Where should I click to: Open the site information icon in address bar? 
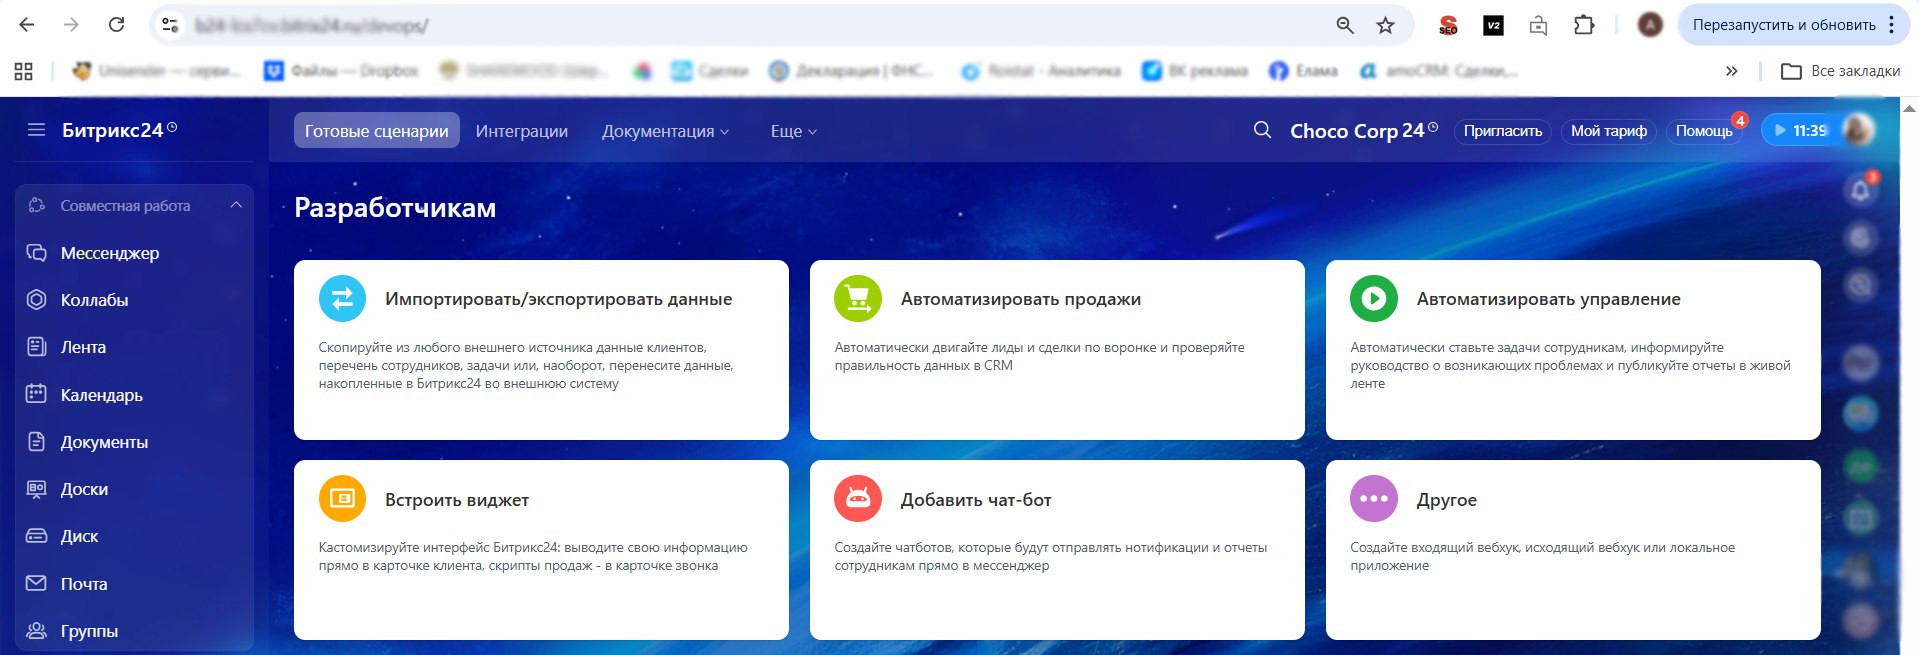coord(171,25)
